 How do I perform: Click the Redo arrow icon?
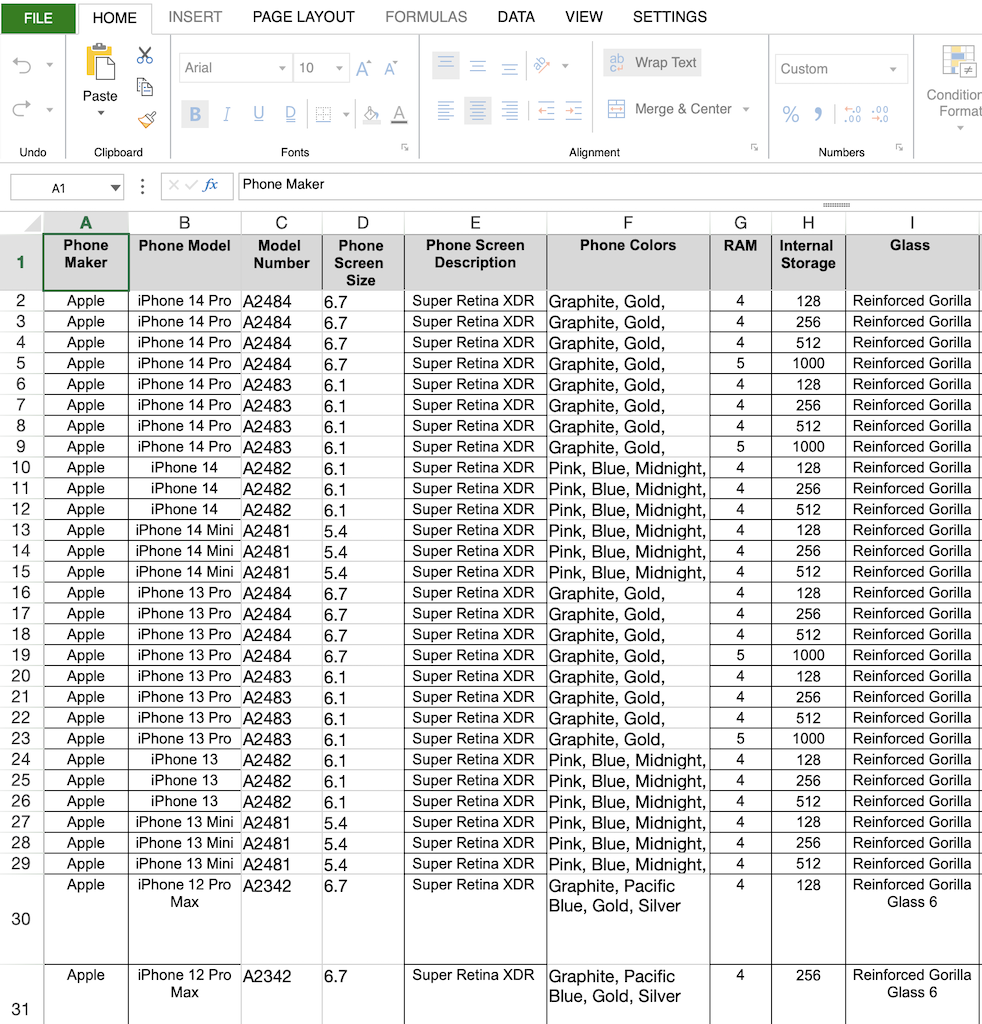pyautogui.click(x=22, y=109)
